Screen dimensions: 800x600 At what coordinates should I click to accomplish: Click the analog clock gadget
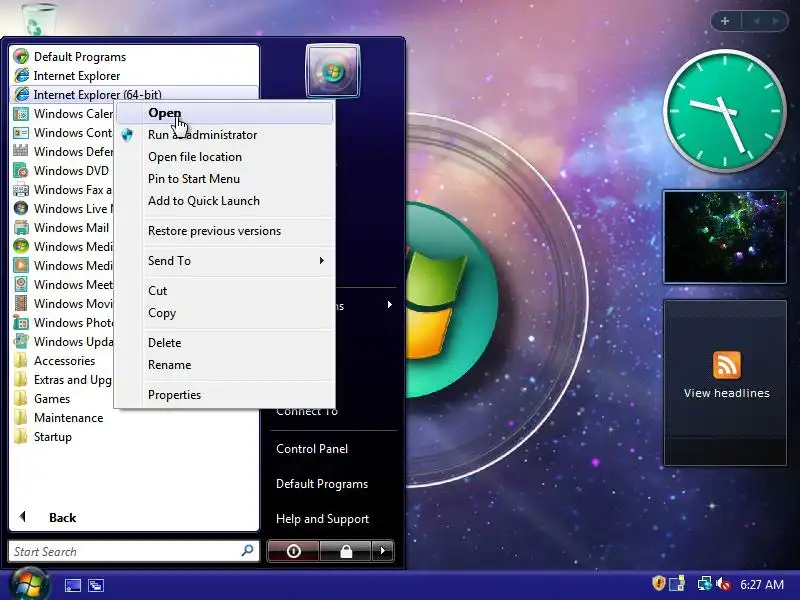[724, 111]
